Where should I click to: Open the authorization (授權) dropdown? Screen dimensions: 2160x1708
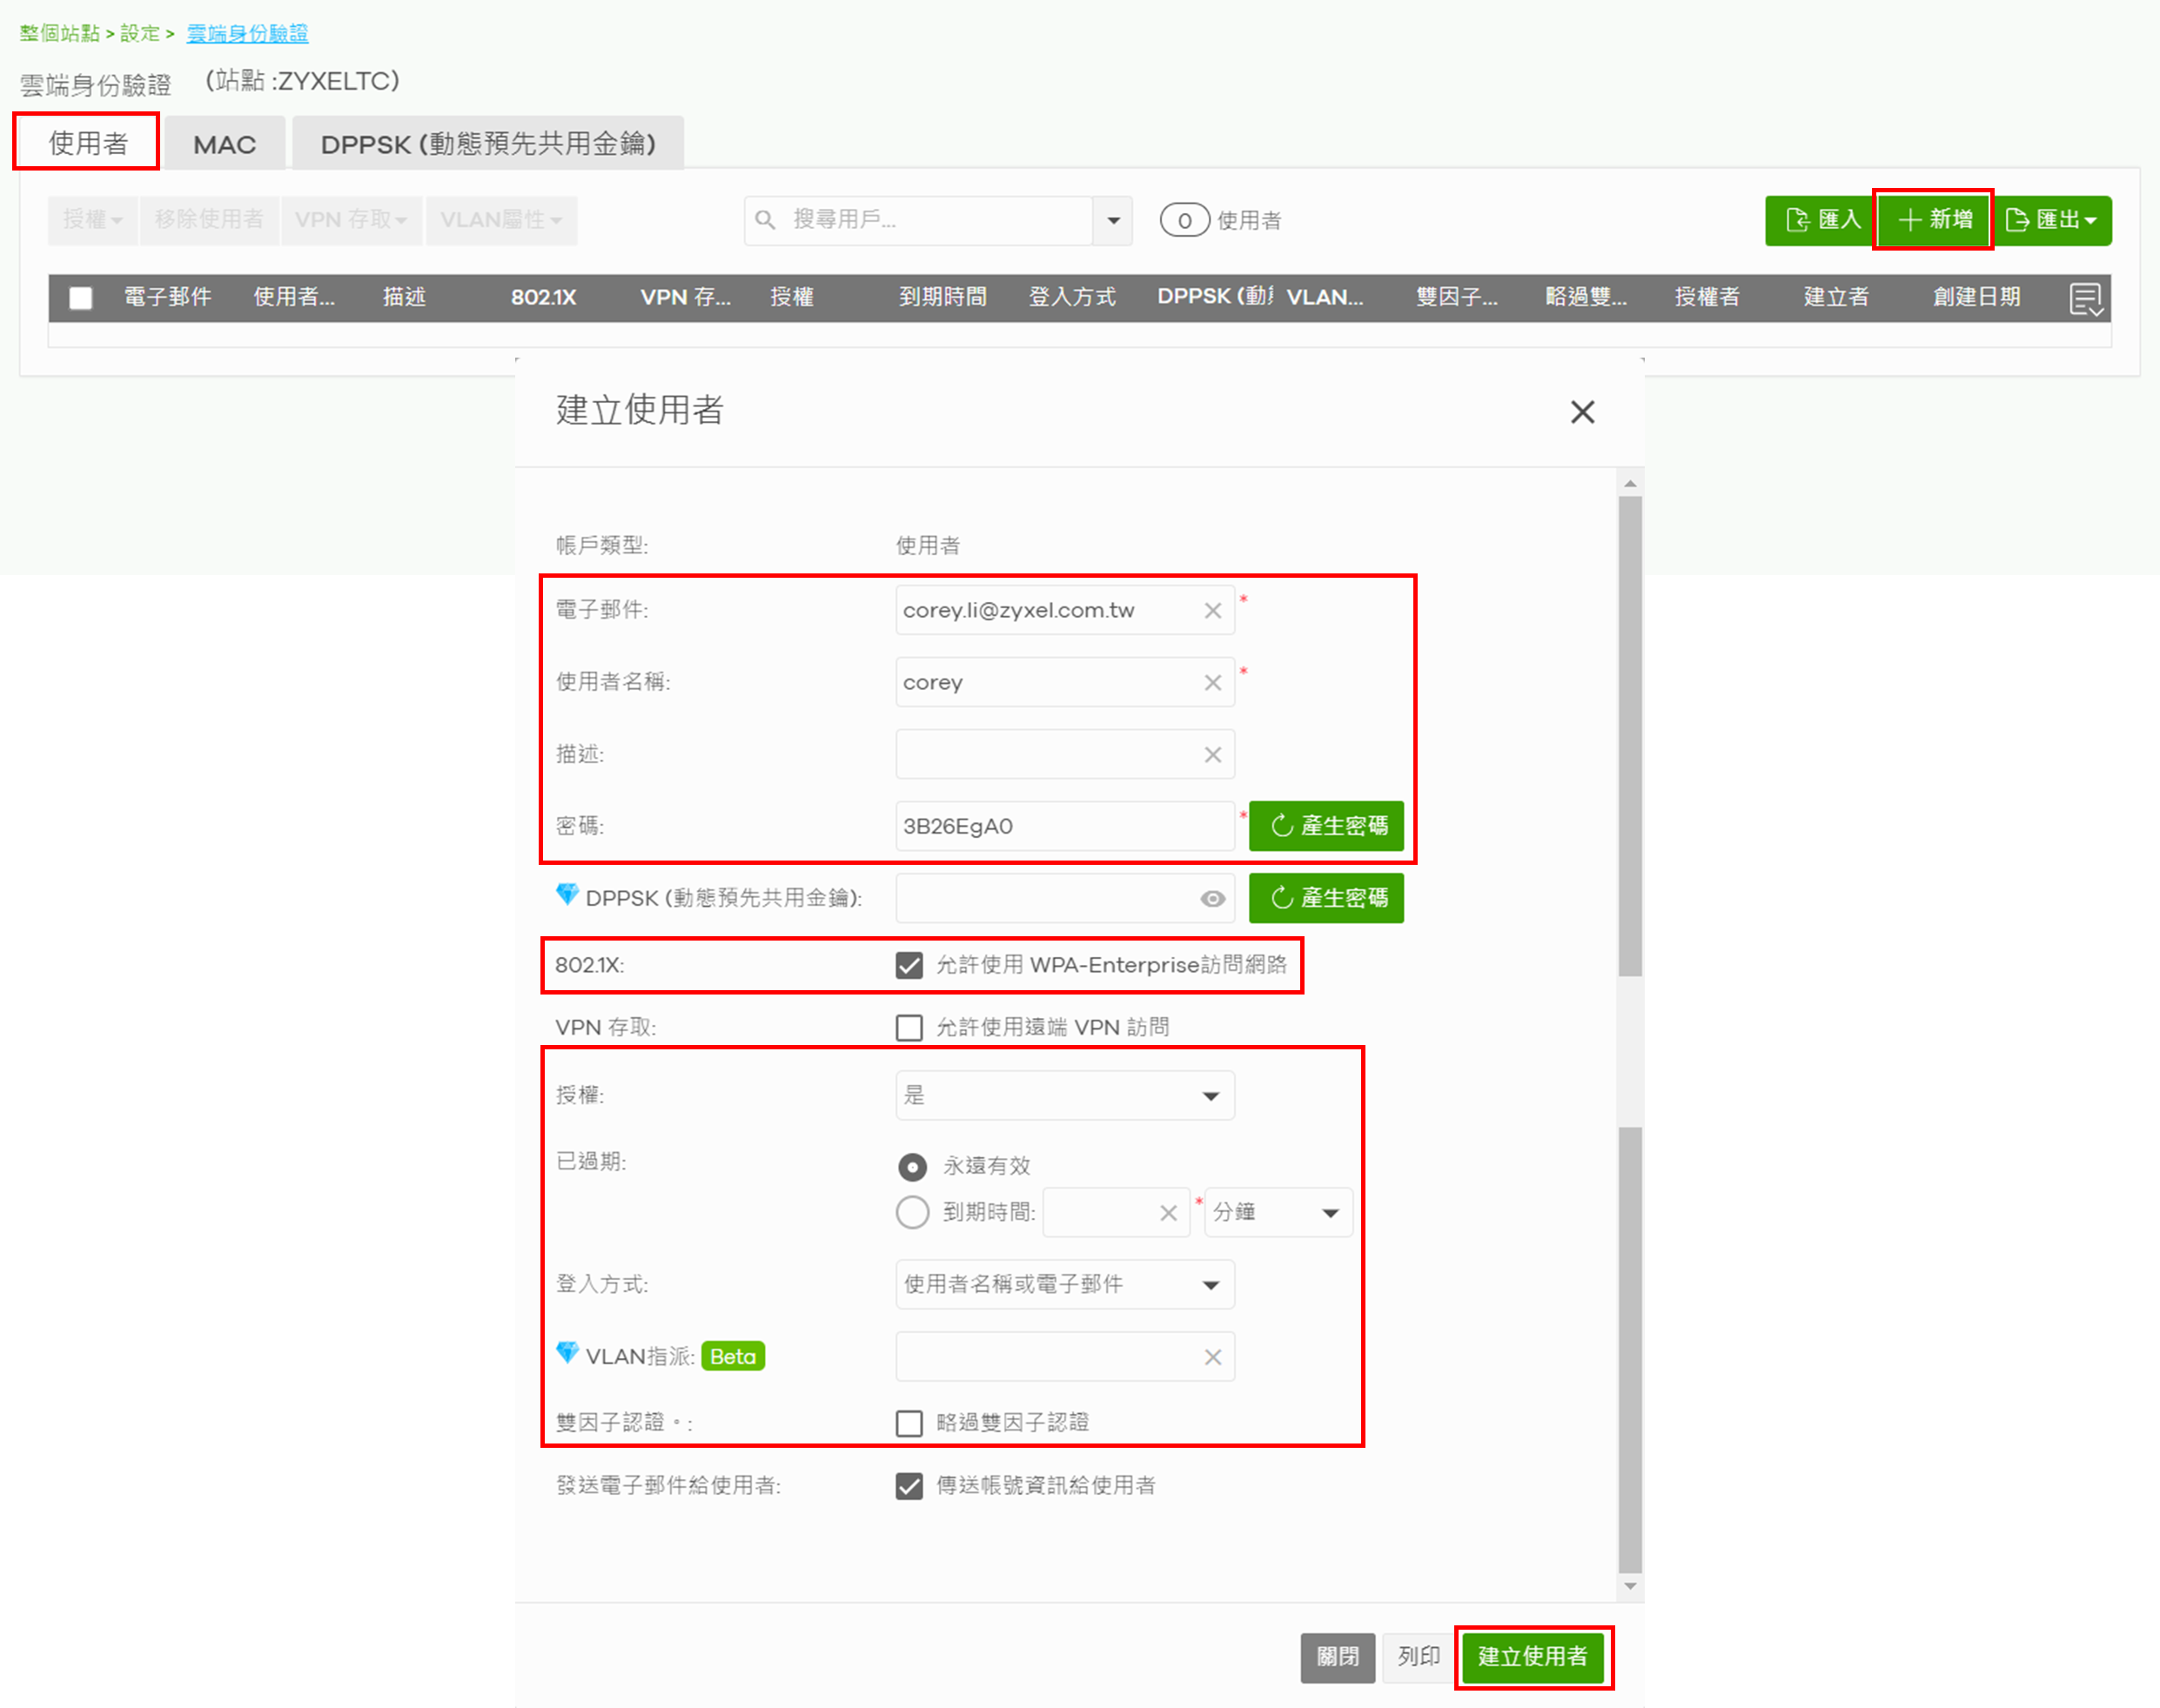tap(1065, 1096)
